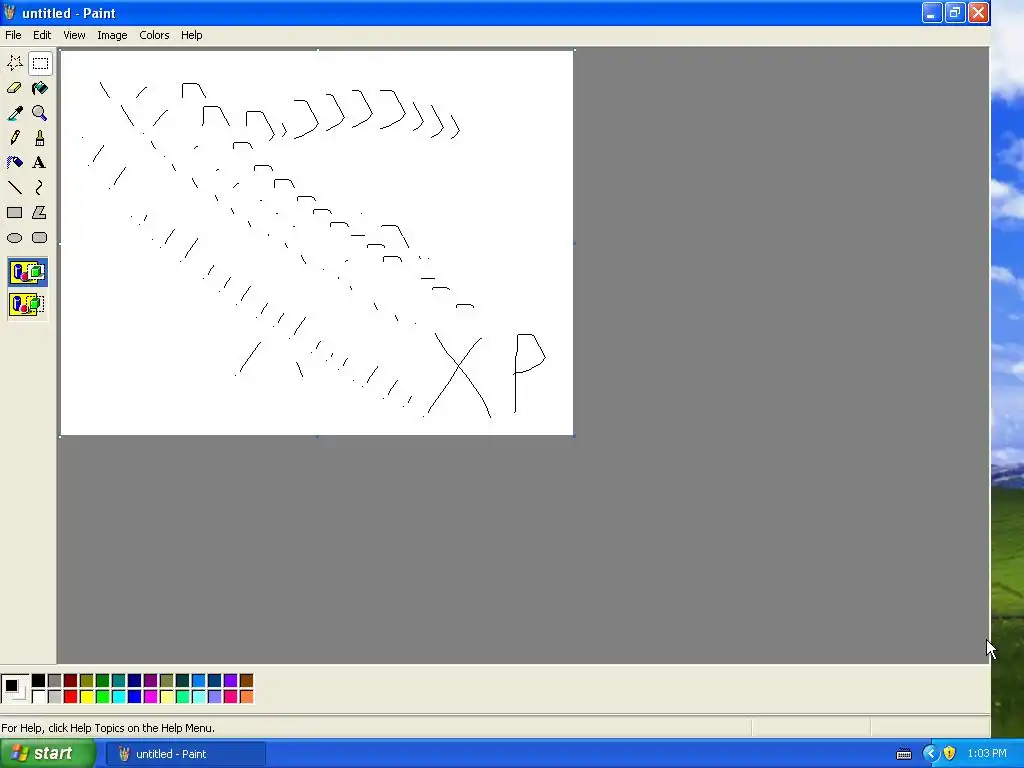This screenshot has width=1024, height=768.
Task: Click the Windows start button
Action: [x=47, y=754]
